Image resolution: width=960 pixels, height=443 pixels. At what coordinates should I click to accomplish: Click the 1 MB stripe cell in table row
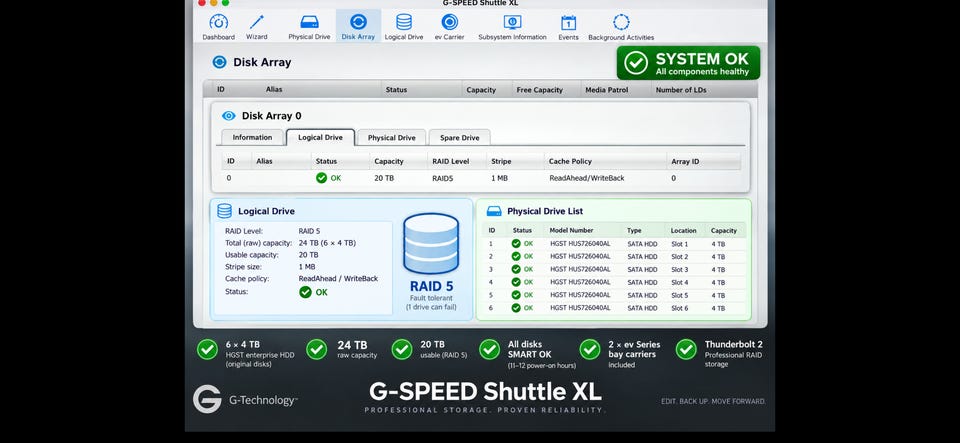(x=500, y=178)
